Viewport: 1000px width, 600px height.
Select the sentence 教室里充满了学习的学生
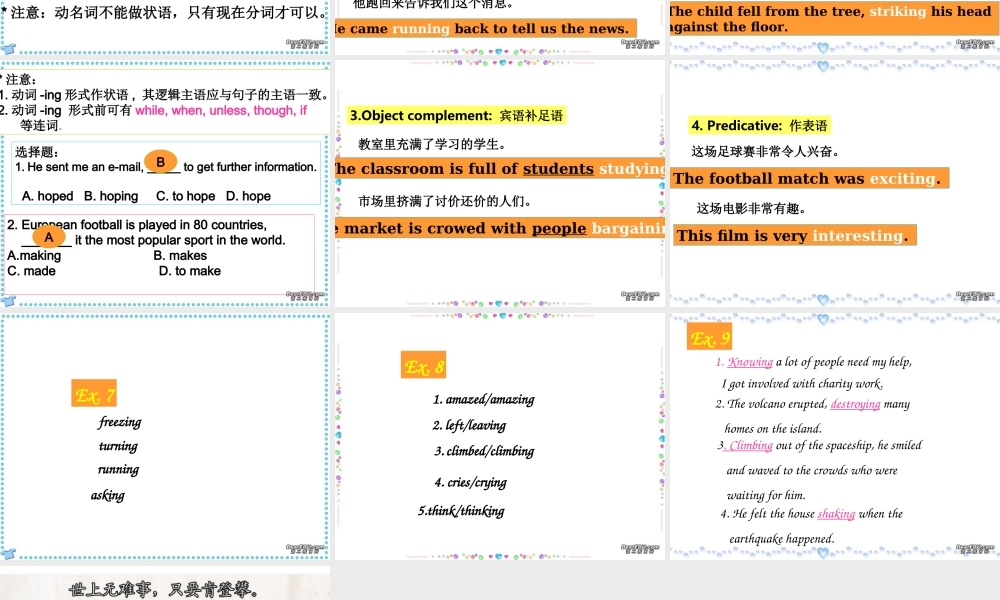click(432, 144)
